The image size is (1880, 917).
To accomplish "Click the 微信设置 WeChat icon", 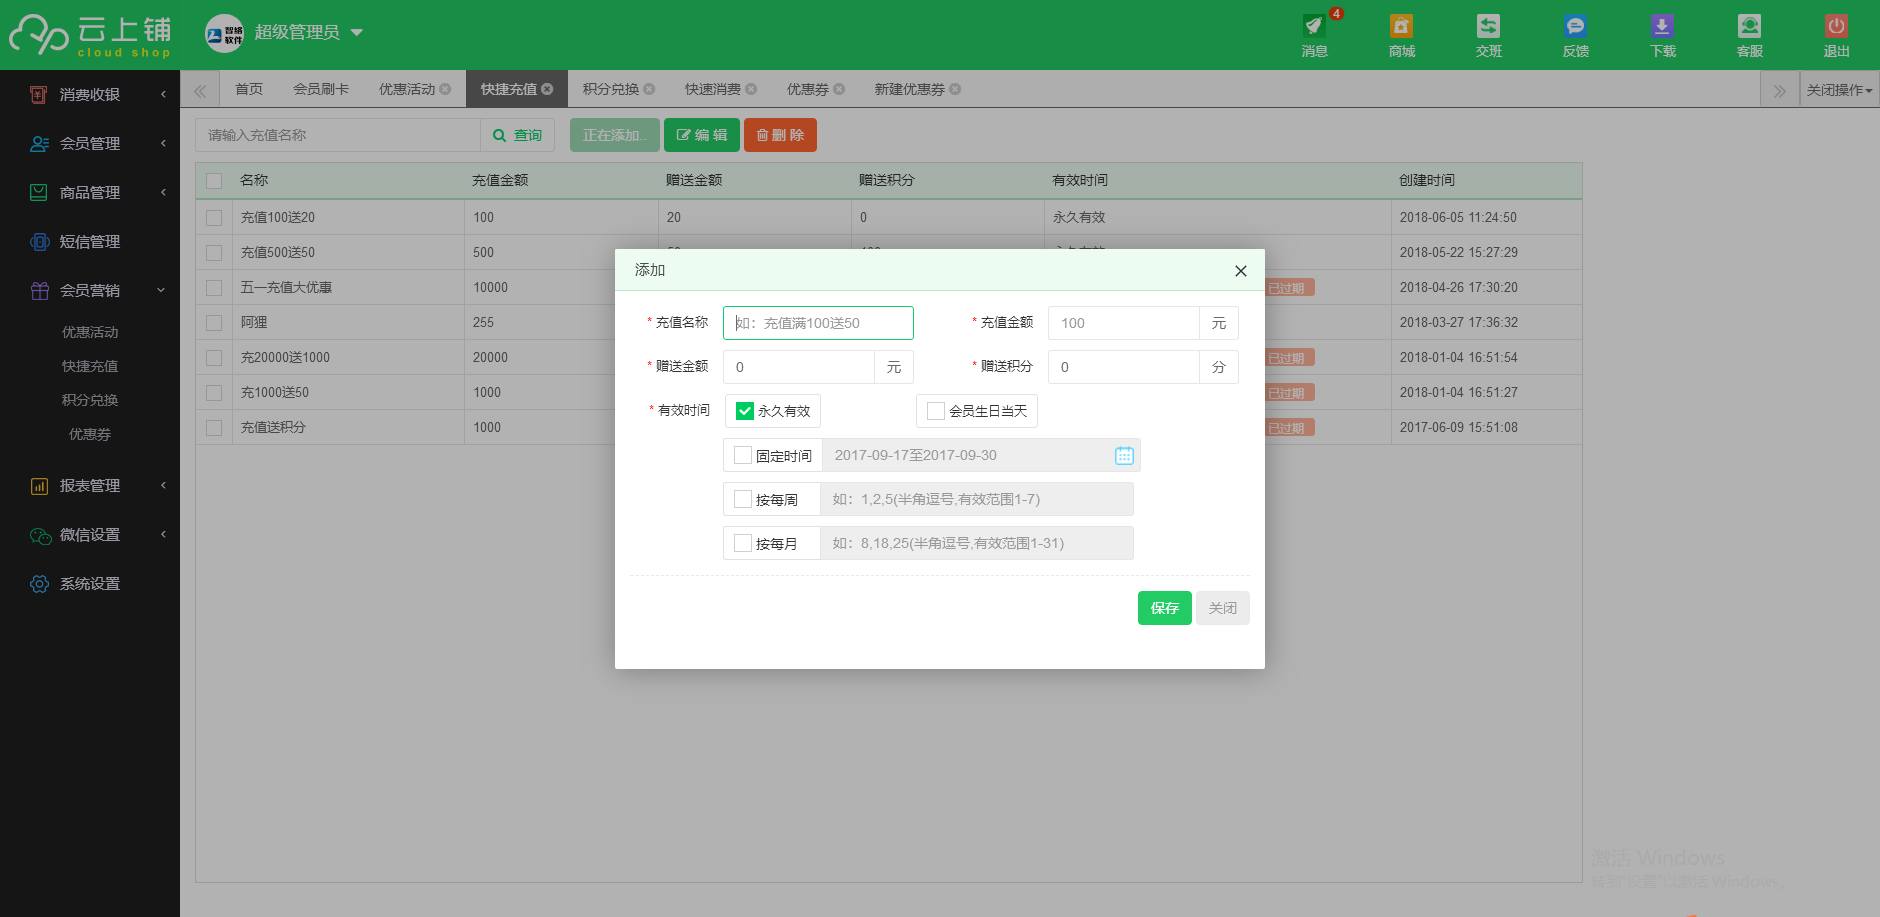I will coord(40,535).
